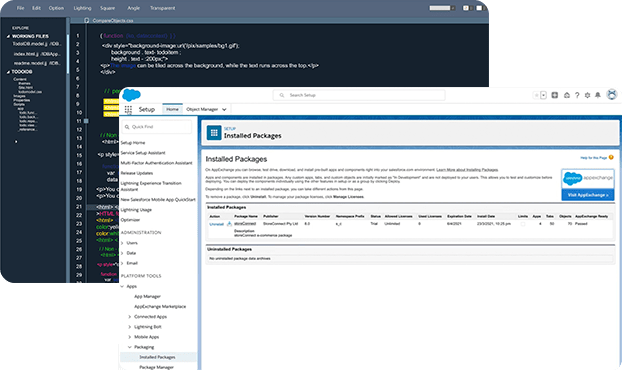Open the Setup gear icon
This screenshot has height=370, width=622.
coord(587,95)
